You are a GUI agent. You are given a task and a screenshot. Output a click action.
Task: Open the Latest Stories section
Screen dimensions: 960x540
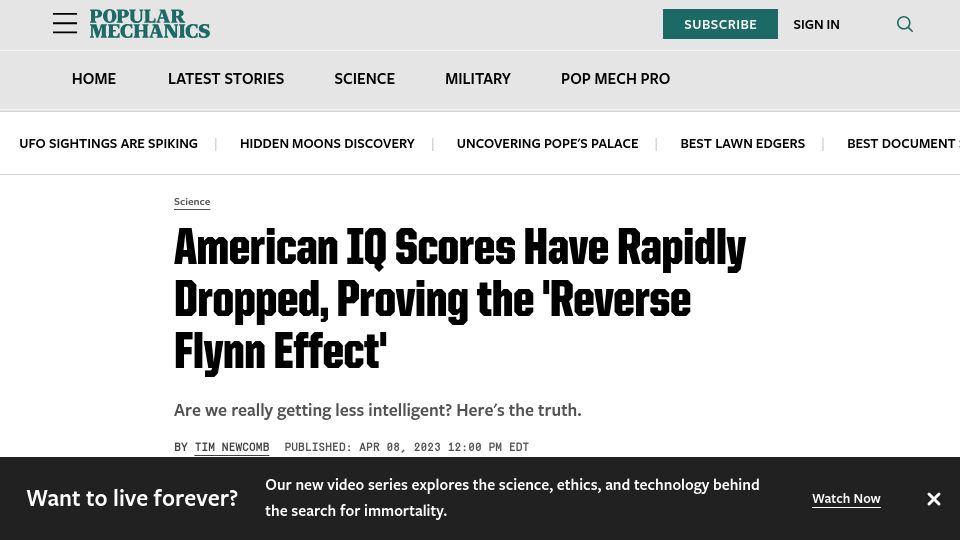coord(226,79)
